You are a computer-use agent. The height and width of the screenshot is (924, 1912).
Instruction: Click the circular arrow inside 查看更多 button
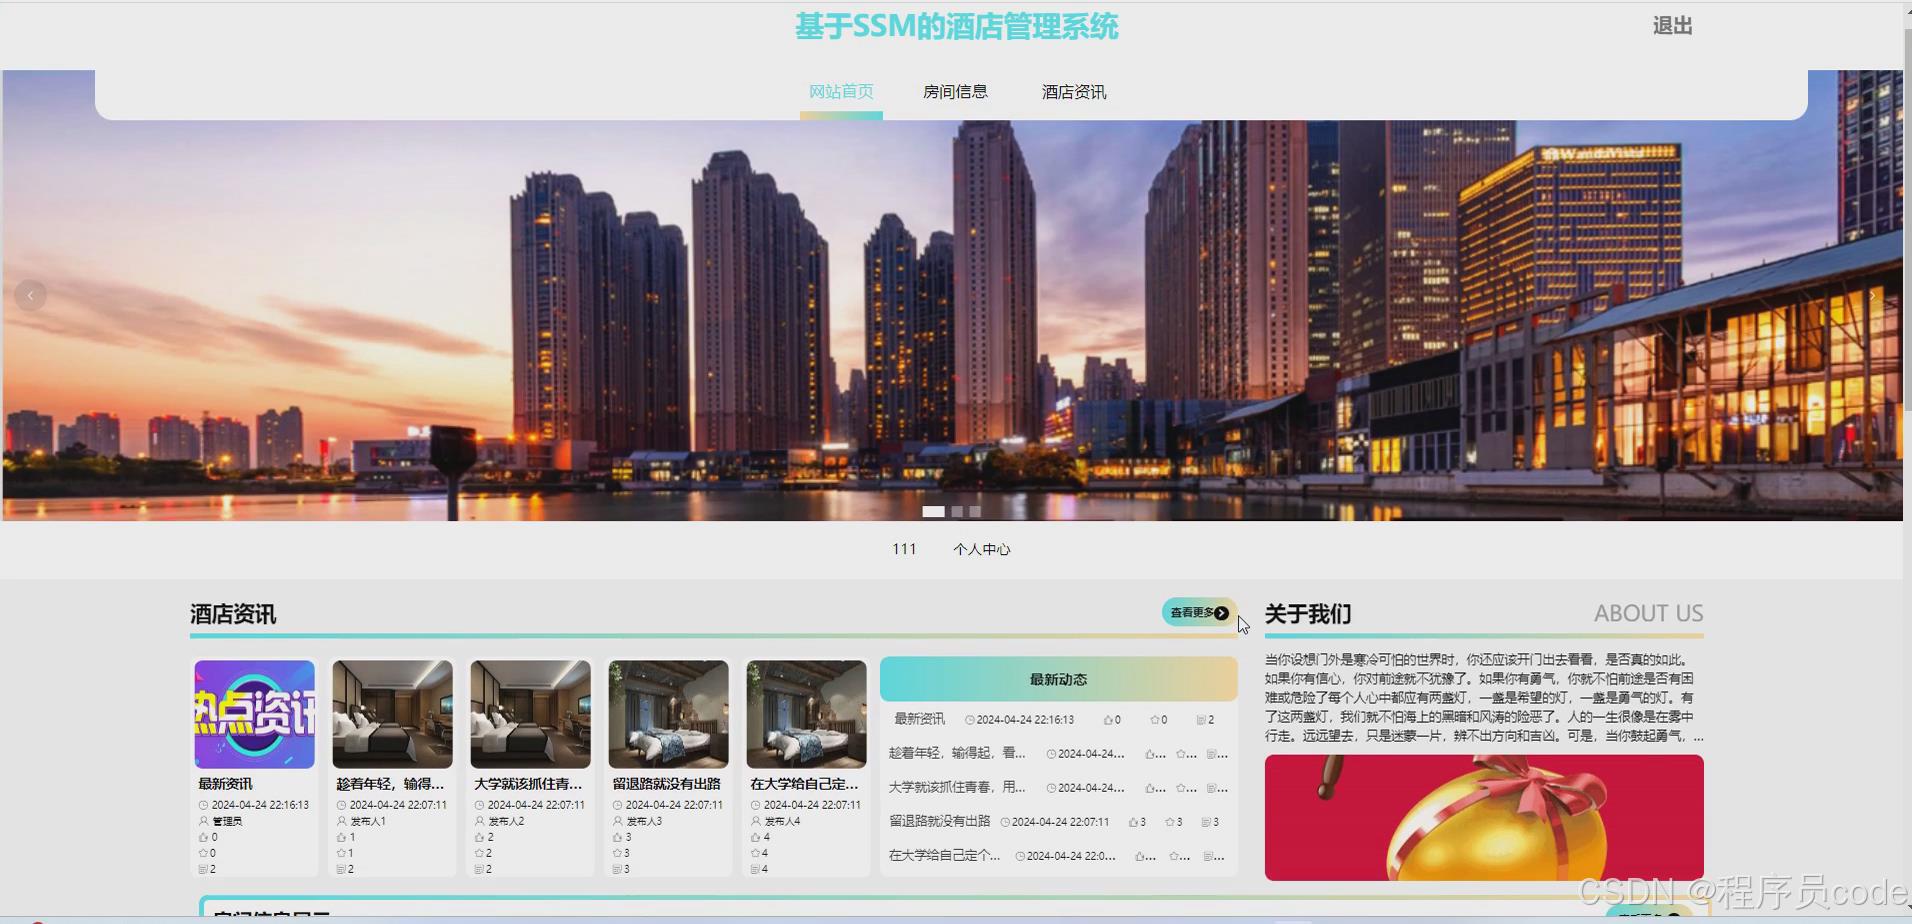tap(1222, 613)
